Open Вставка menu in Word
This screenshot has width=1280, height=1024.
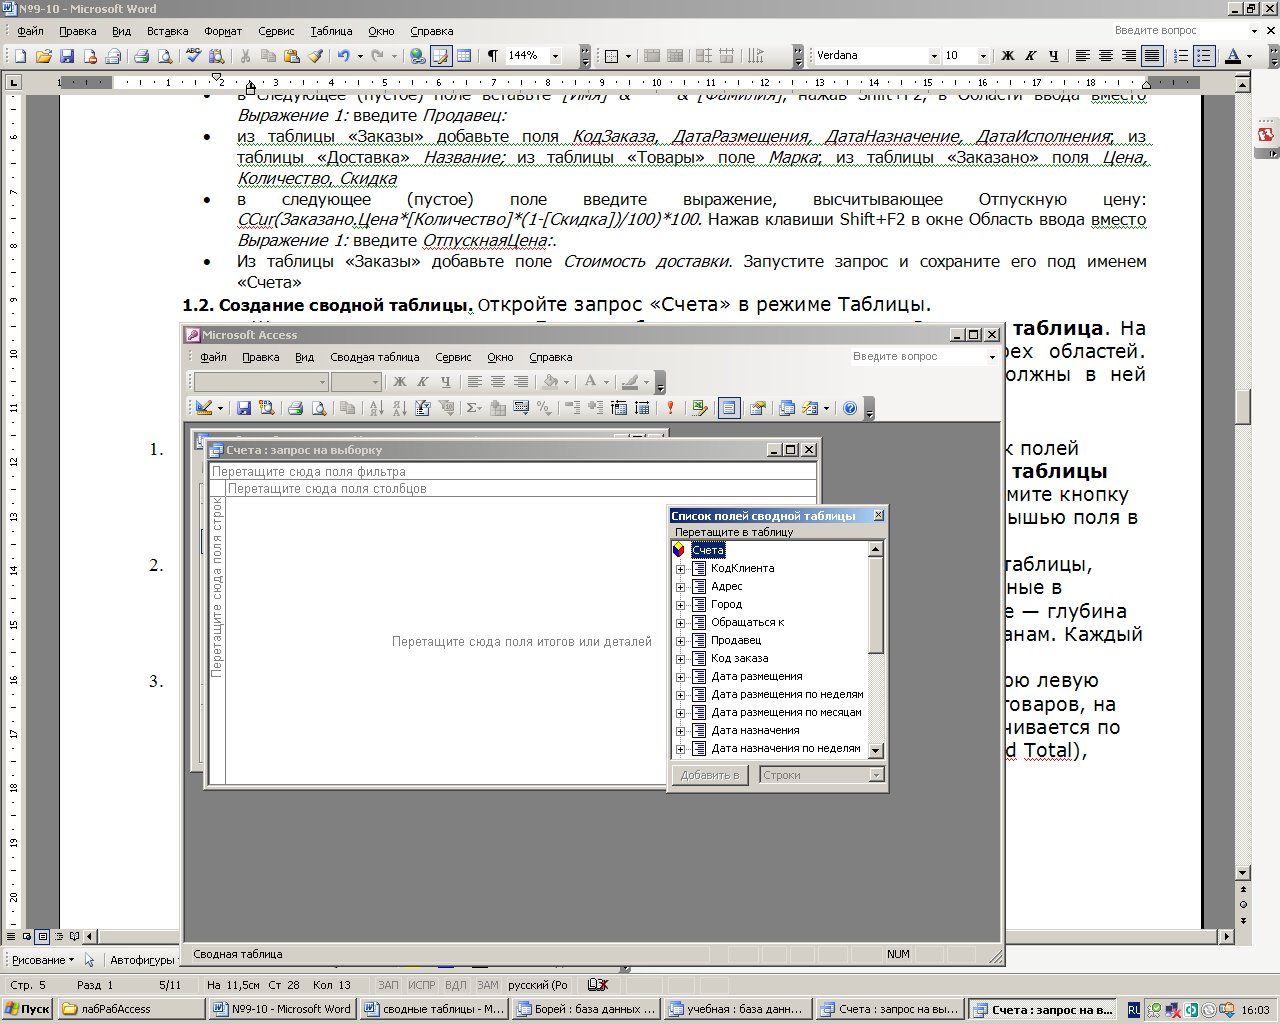click(167, 31)
